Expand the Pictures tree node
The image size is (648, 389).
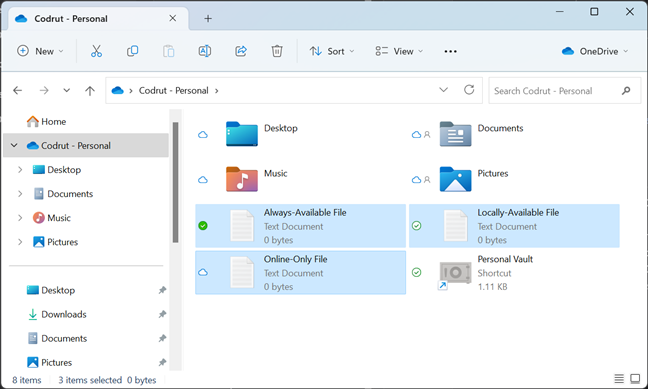20,242
